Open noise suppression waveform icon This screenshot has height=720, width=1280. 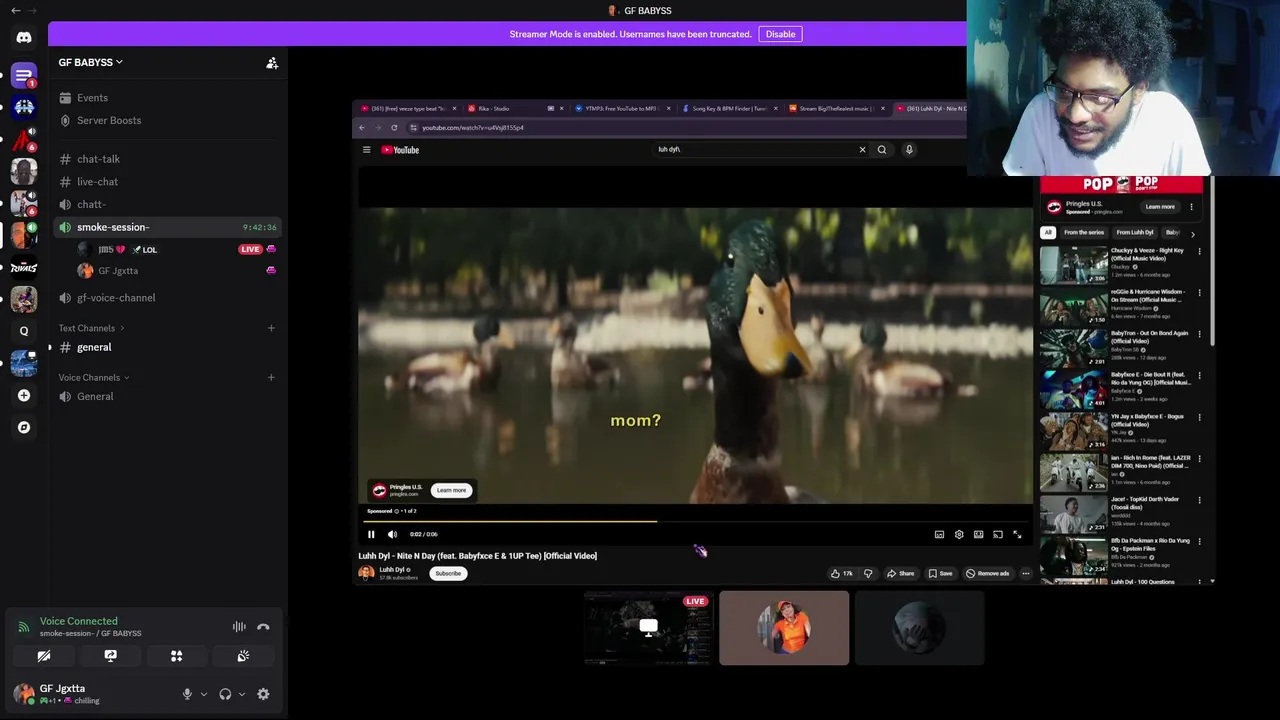(239, 627)
